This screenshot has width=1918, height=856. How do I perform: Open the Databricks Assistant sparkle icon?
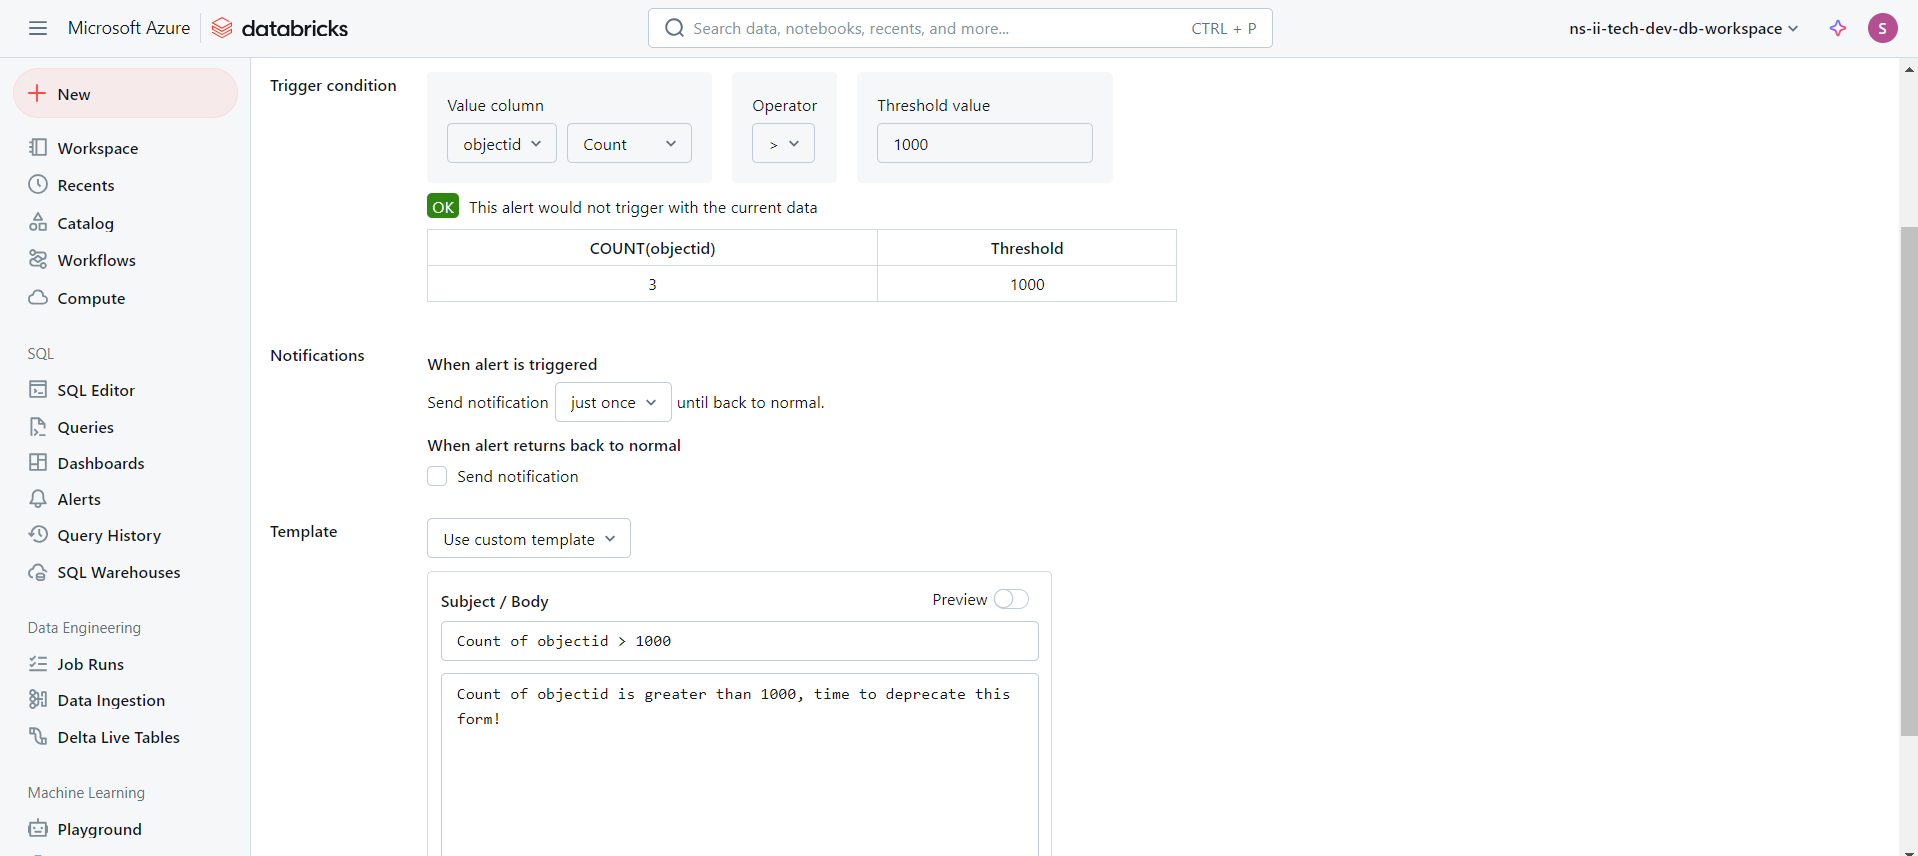click(1838, 28)
